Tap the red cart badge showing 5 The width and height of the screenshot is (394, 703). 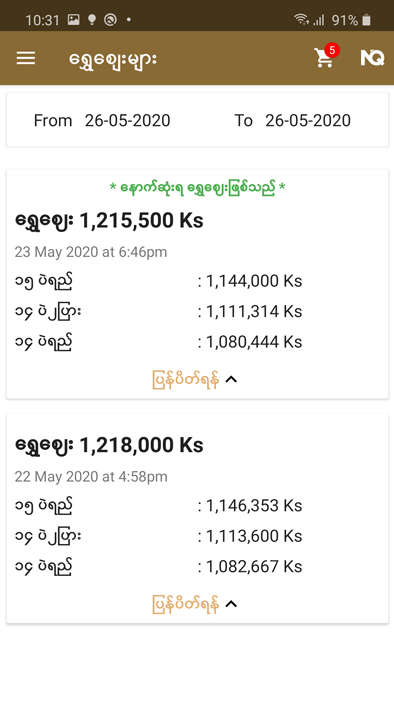coord(332,50)
